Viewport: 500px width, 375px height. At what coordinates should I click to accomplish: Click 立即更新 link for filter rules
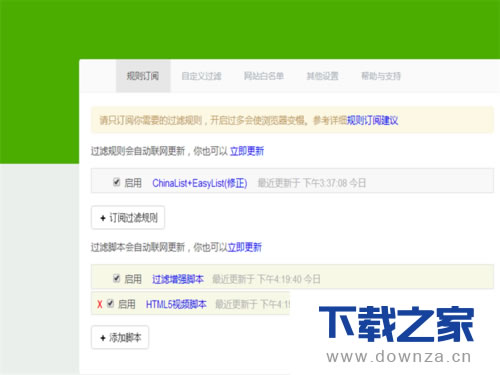tap(247, 151)
